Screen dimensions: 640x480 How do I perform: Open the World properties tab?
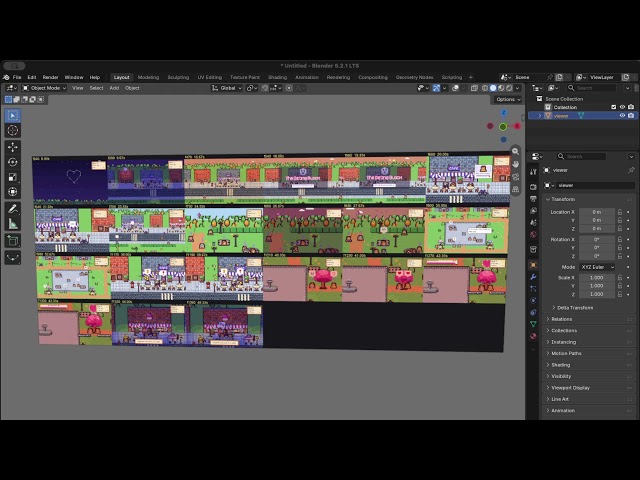coord(533,235)
